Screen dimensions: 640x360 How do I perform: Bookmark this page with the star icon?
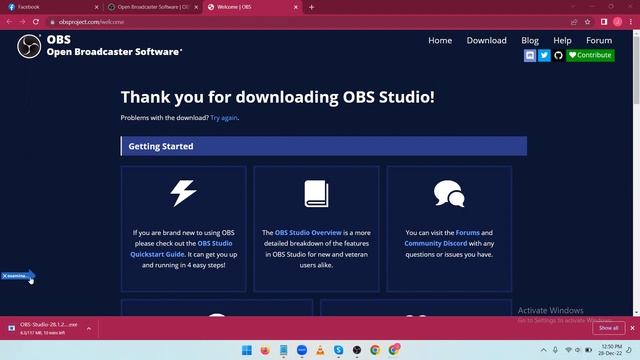pos(588,22)
